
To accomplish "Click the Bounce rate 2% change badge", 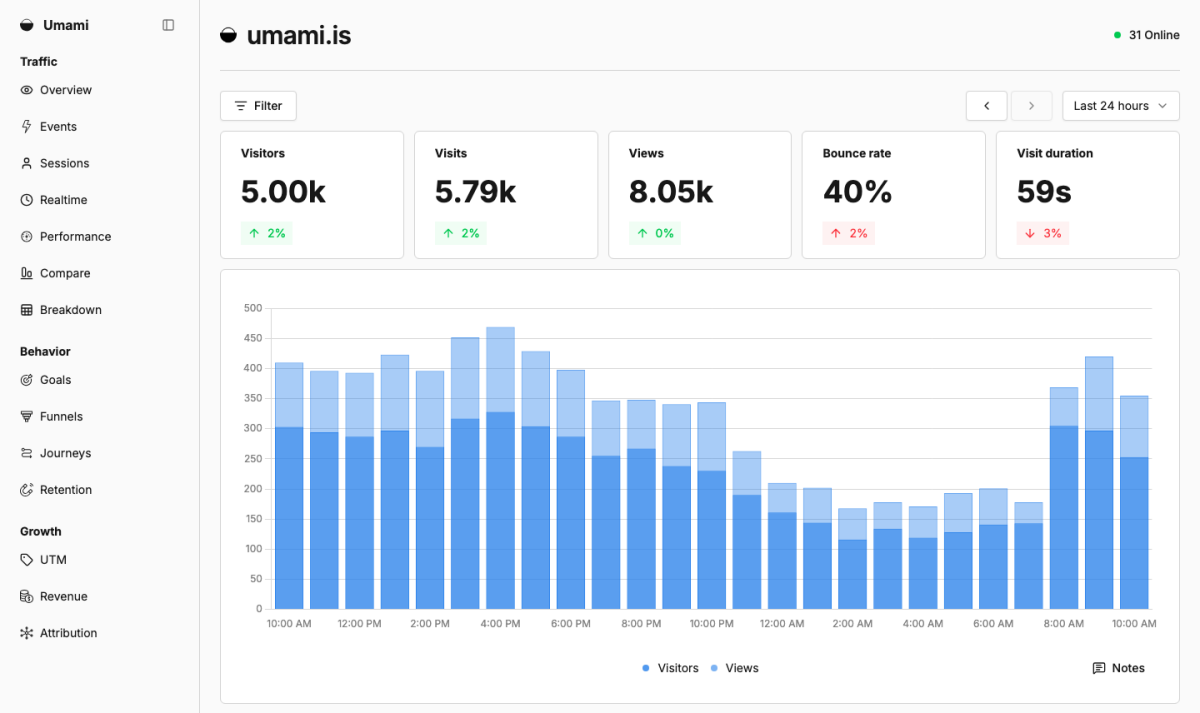I will point(848,233).
